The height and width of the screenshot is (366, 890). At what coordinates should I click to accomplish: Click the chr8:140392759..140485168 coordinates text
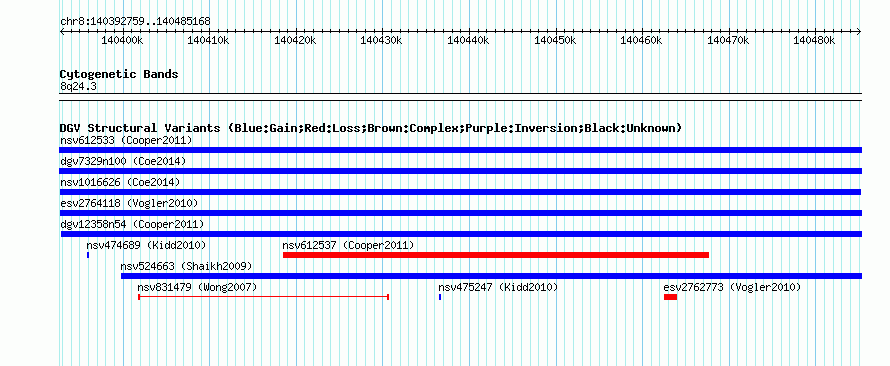(x=135, y=21)
